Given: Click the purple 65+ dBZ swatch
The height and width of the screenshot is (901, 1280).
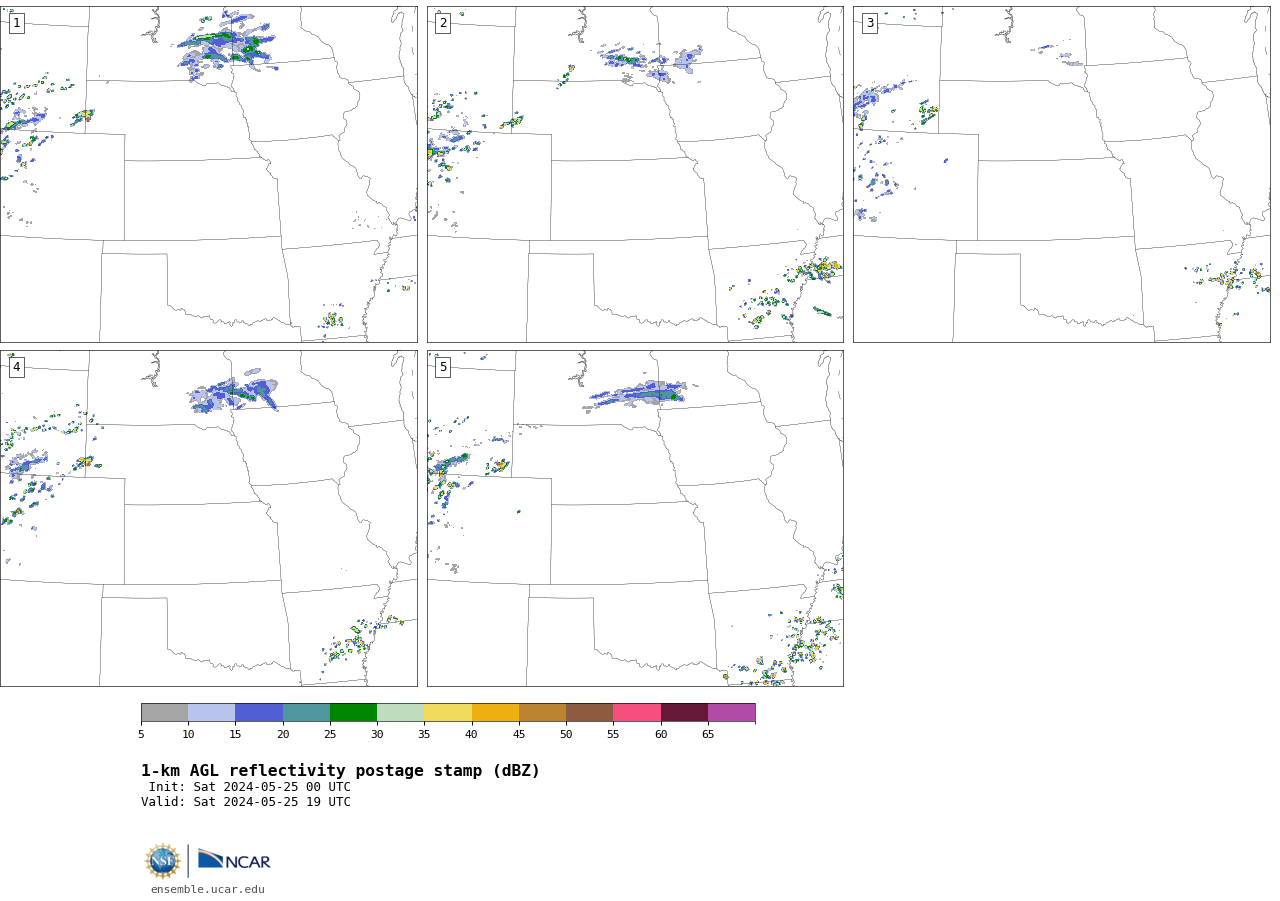Looking at the screenshot, I should 731,712.
